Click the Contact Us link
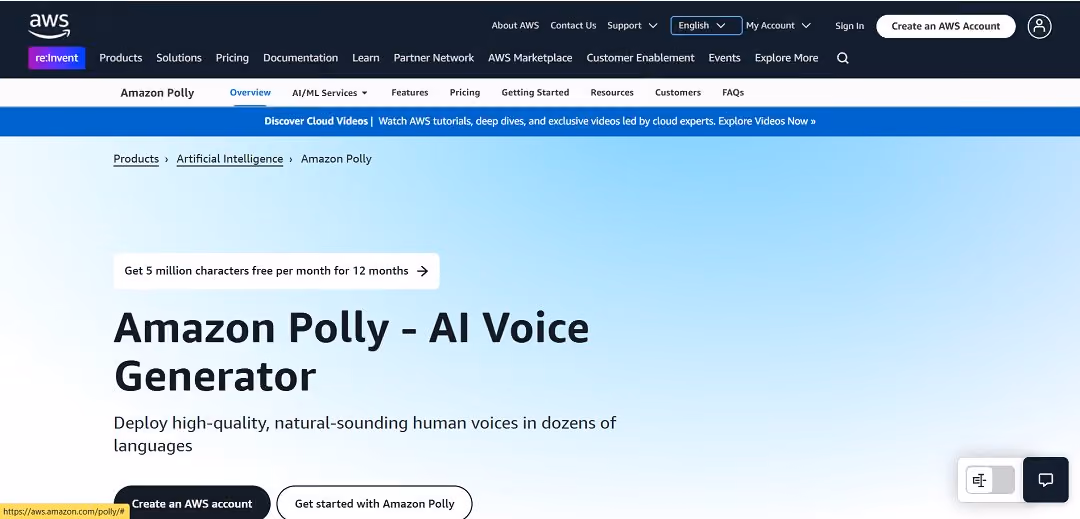This screenshot has height=519, width=1080. (x=573, y=25)
